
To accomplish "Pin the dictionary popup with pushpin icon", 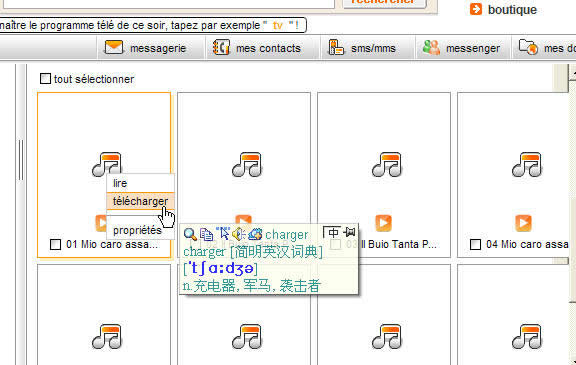I will [x=349, y=232].
